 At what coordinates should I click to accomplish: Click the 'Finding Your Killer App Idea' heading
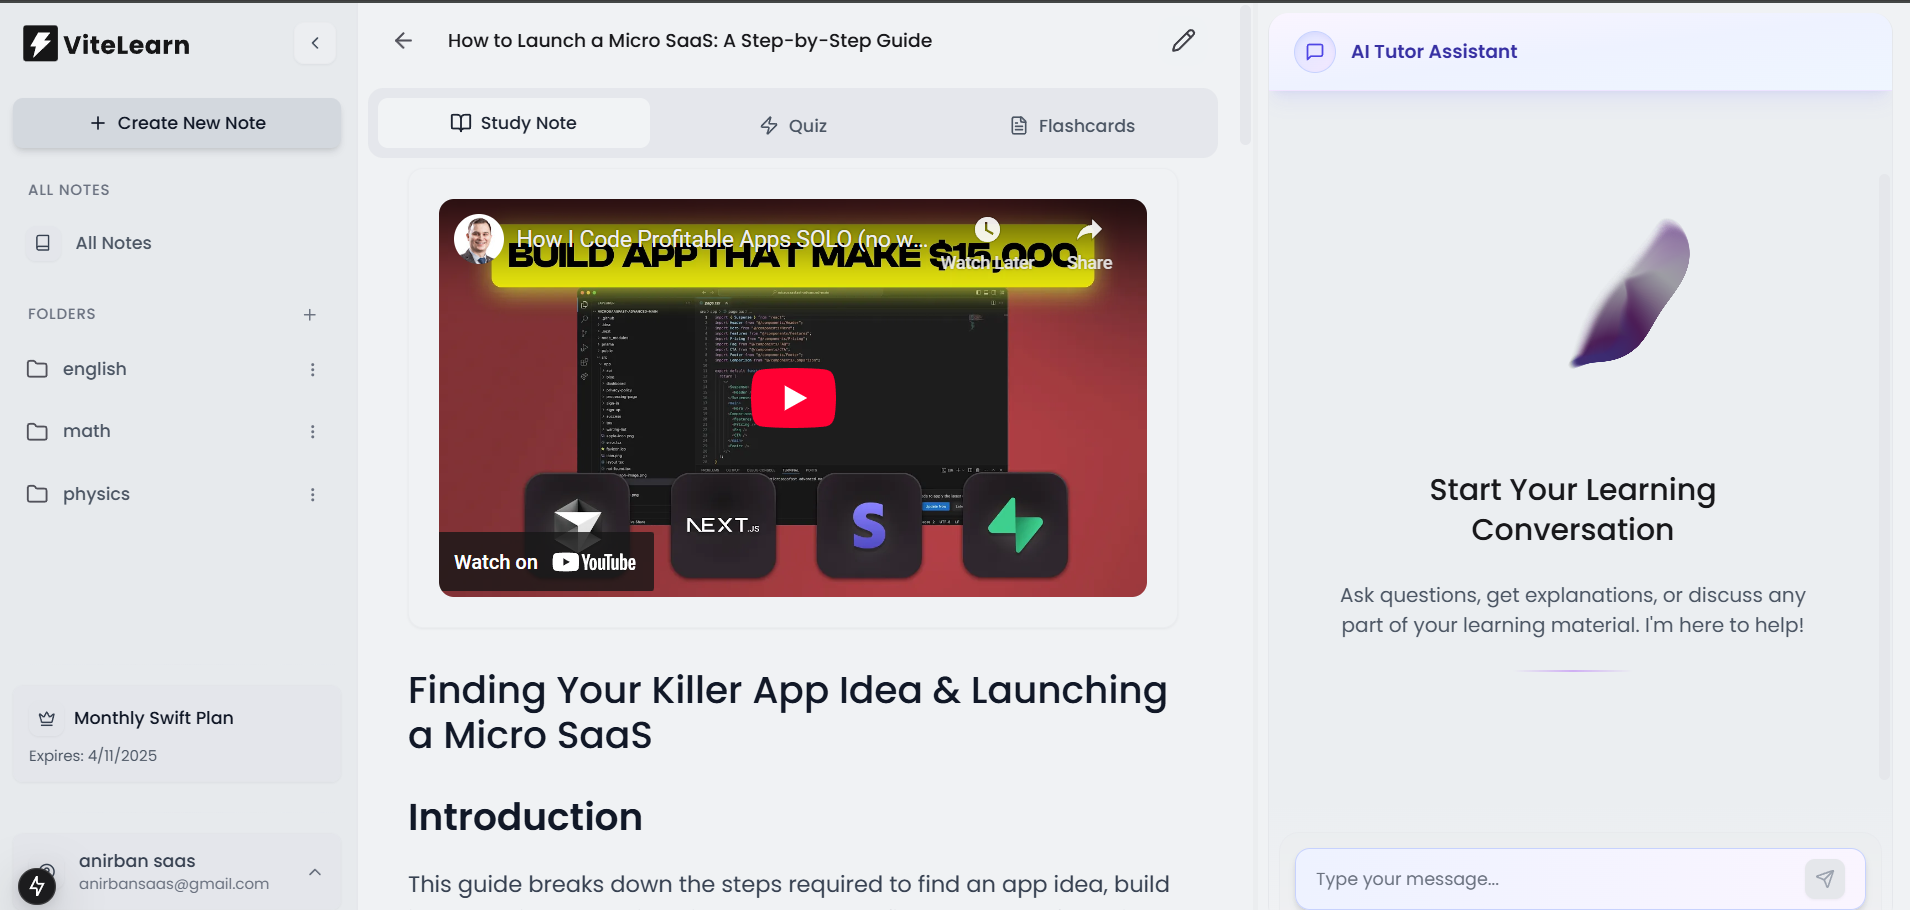click(x=788, y=712)
